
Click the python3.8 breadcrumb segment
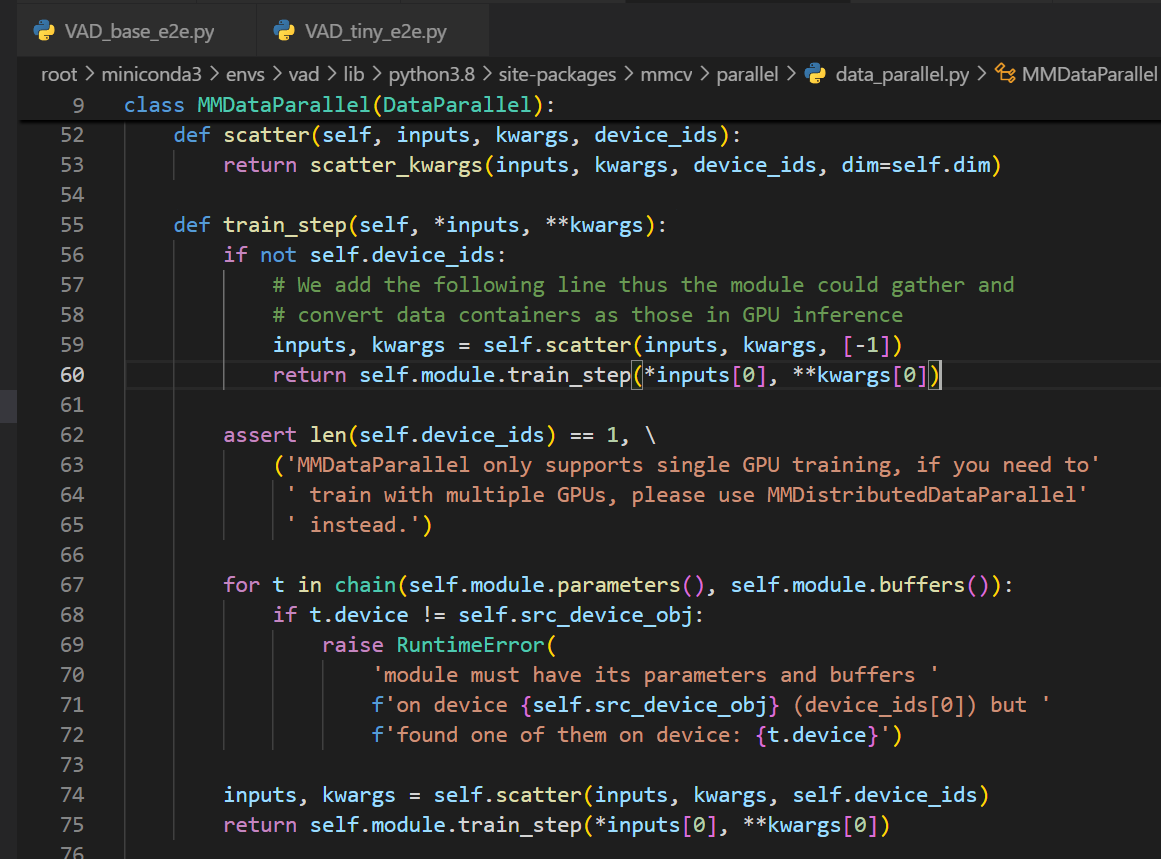431,74
